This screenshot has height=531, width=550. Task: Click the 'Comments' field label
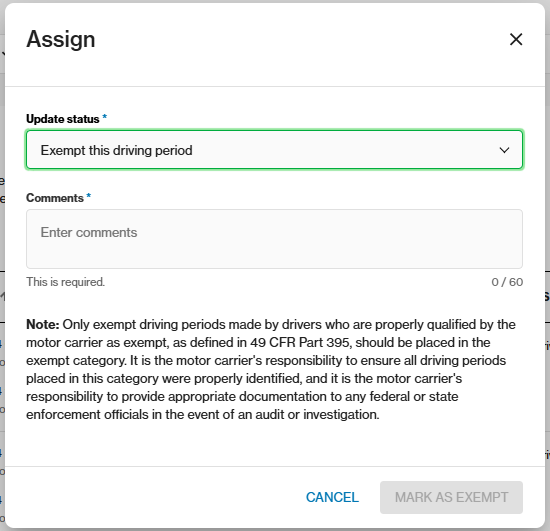[x=55, y=198]
